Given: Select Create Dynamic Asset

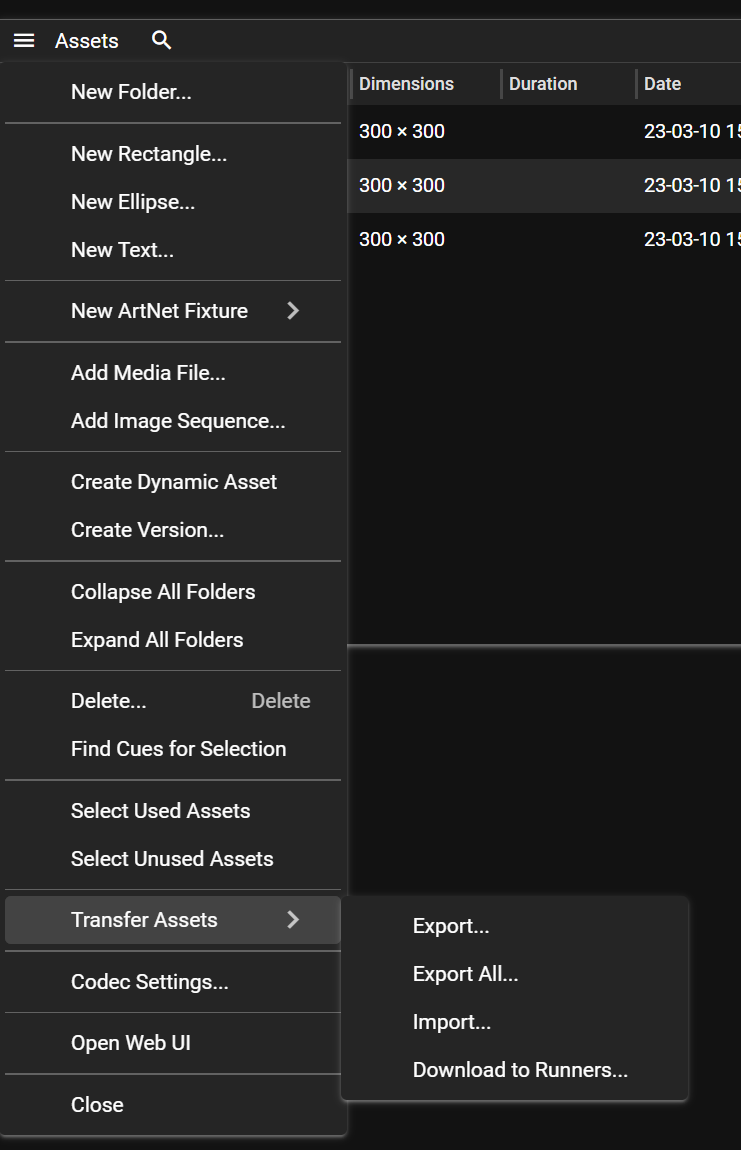Looking at the screenshot, I should [173, 482].
